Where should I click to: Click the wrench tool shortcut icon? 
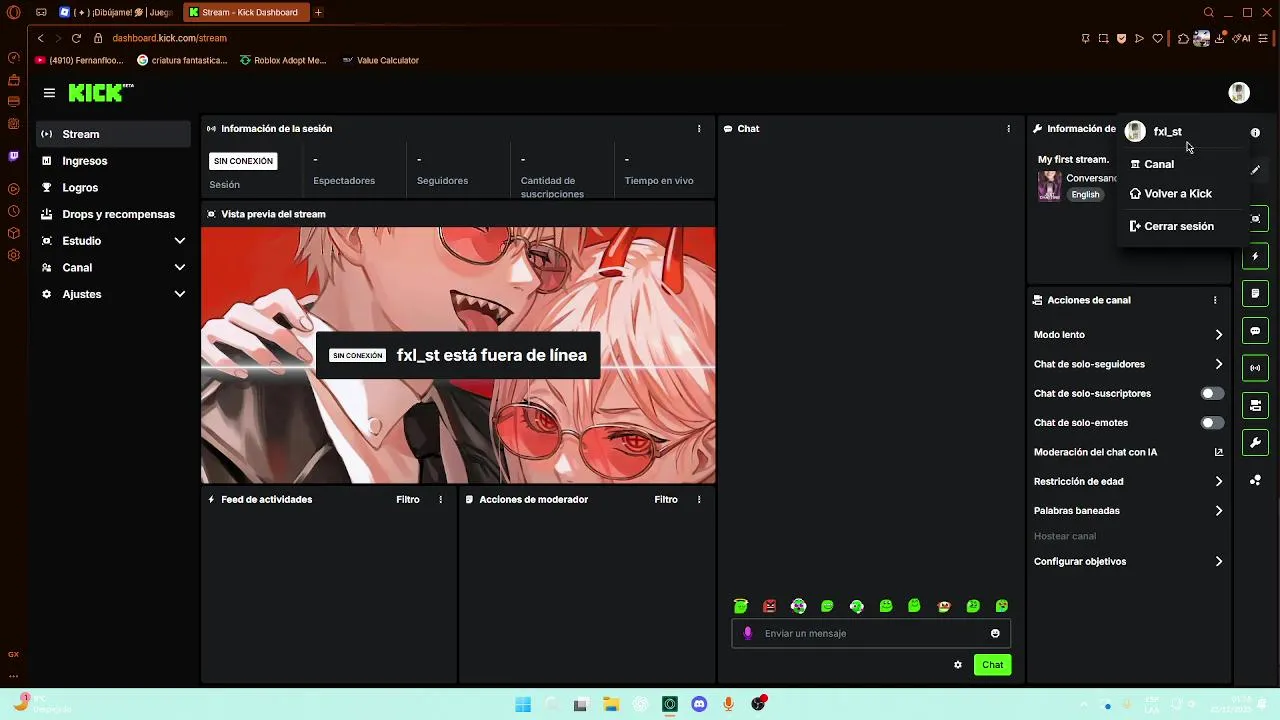tap(1255, 443)
